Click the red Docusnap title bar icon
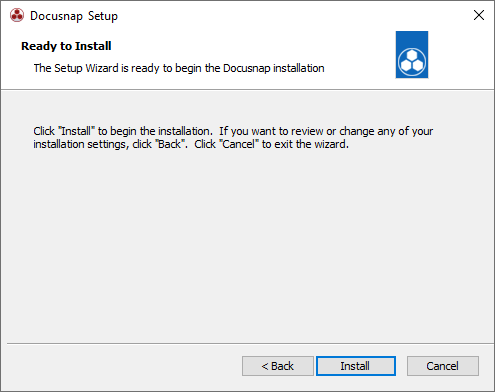 point(17,15)
